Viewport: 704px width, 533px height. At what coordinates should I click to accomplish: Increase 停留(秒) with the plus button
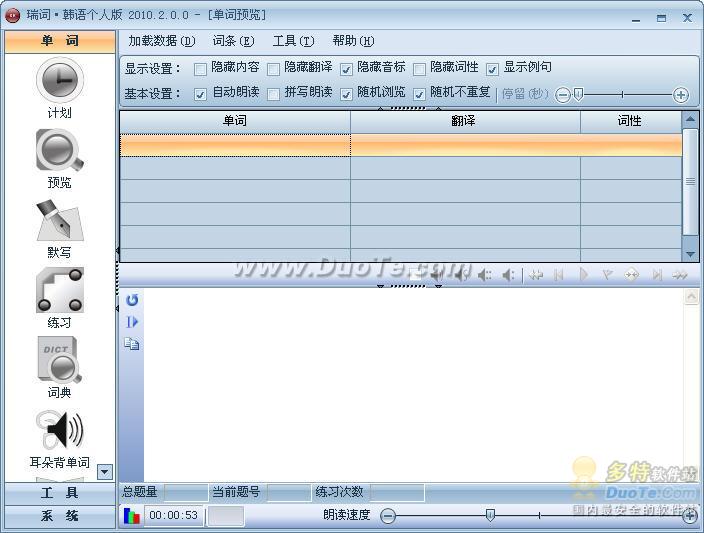coord(681,95)
